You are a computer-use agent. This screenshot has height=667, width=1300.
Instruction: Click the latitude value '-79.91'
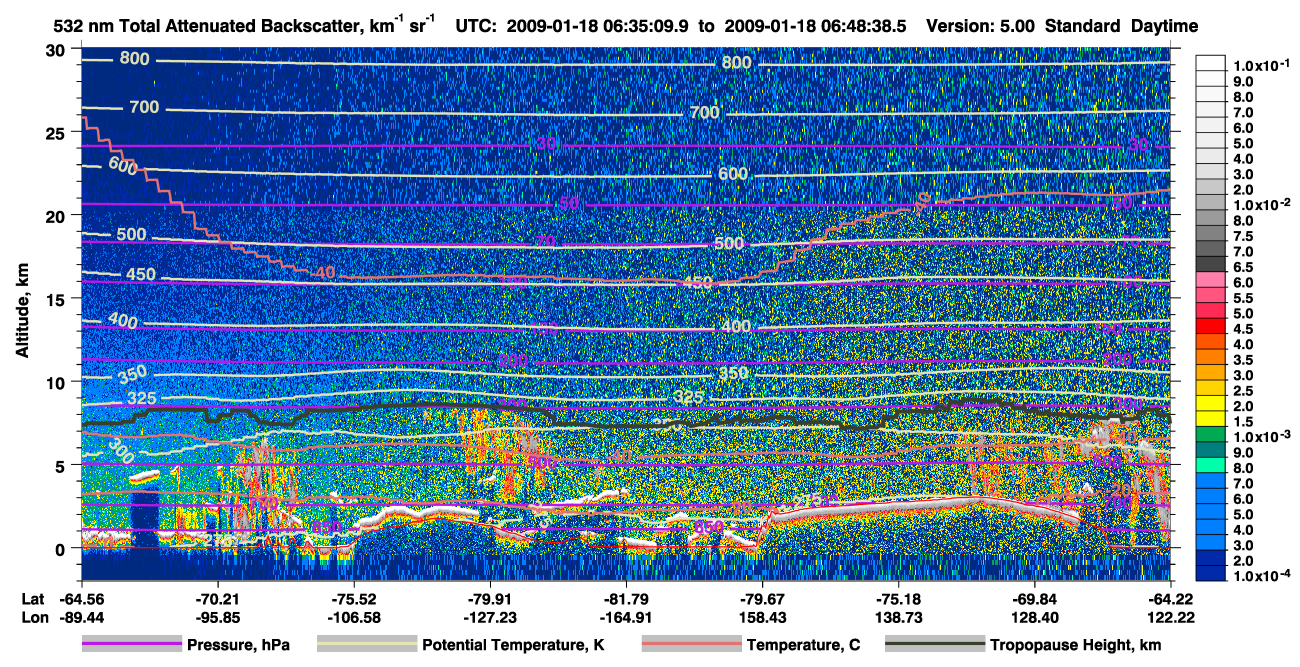(490, 599)
